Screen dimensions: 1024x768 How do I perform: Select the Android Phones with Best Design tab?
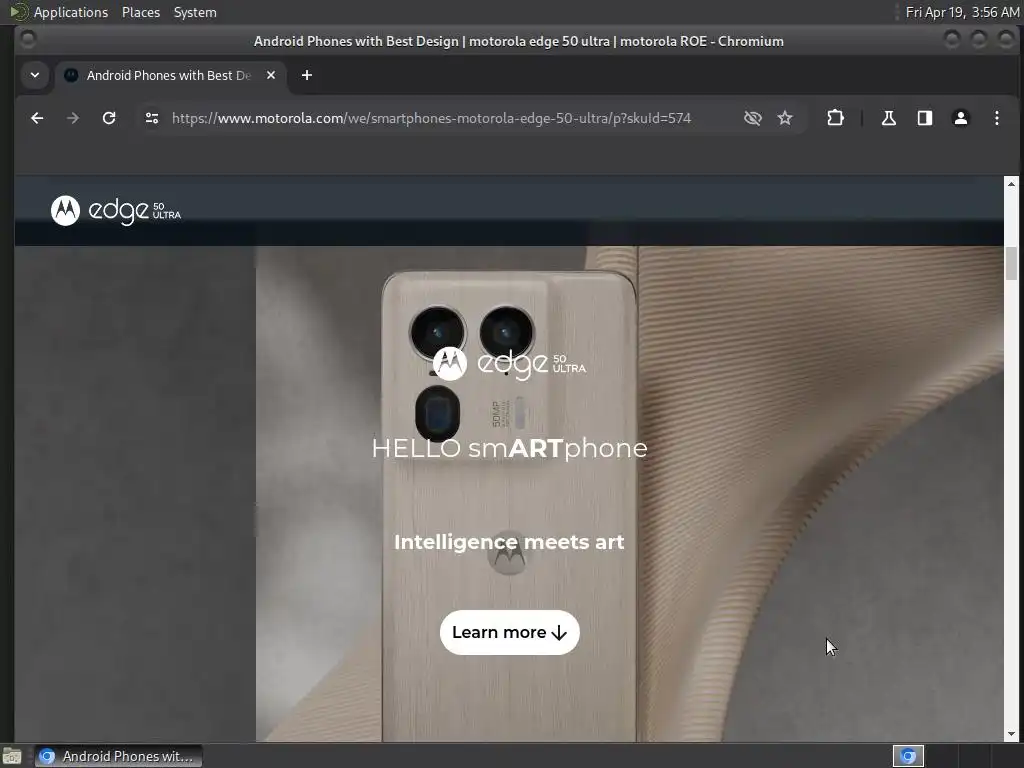(x=168, y=75)
